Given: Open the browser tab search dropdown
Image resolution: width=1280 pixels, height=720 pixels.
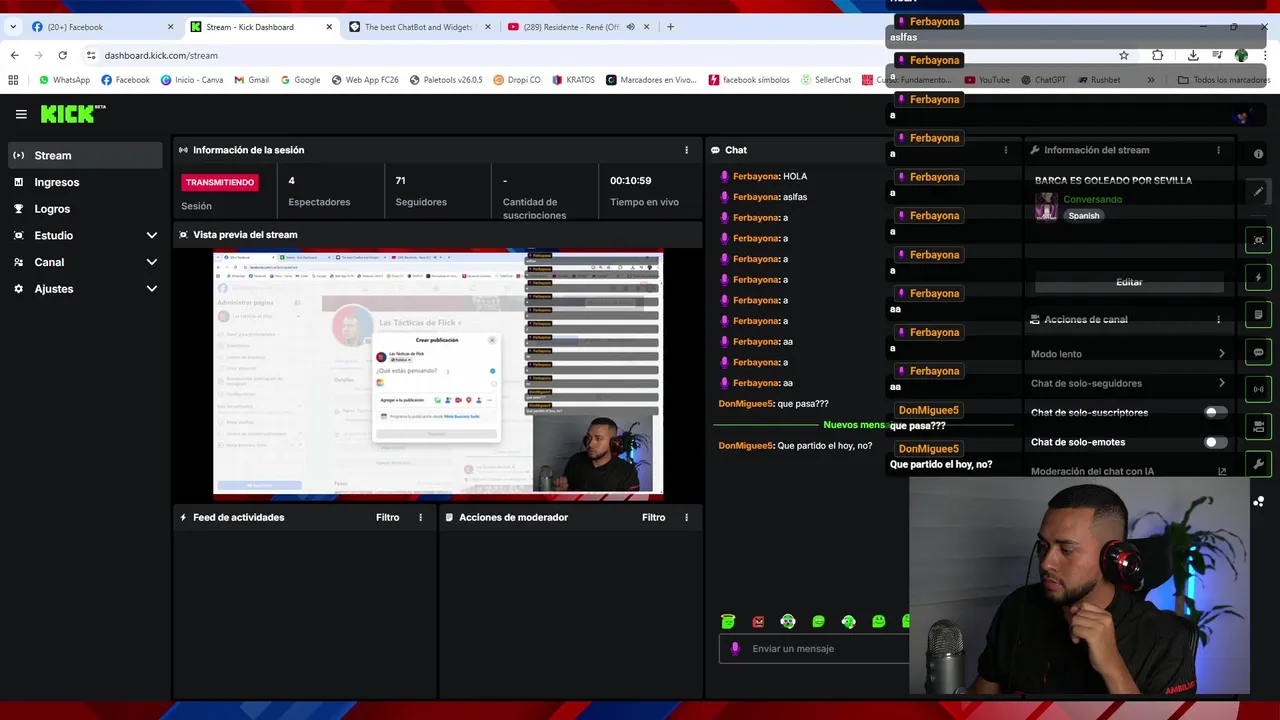Looking at the screenshot, I should tap(13, 27).
